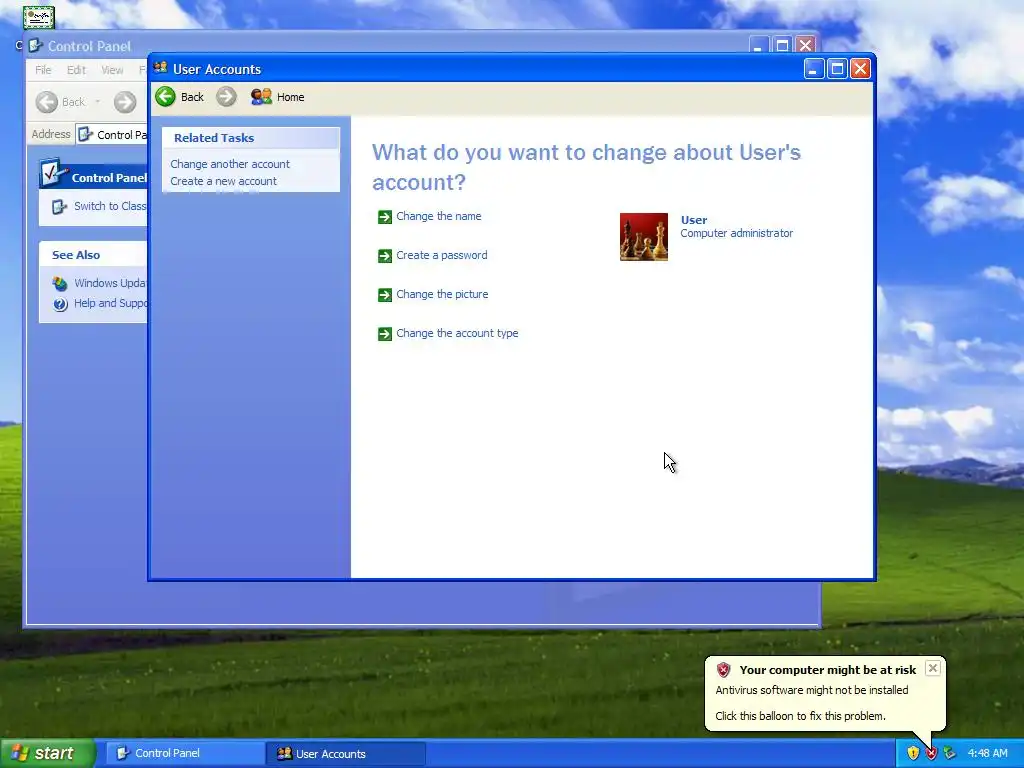Image resolution: width=1024 pixels, height=768 pixels.
Task: Open the Start menu
Action: pyautogui.click(x=48, y=753)
